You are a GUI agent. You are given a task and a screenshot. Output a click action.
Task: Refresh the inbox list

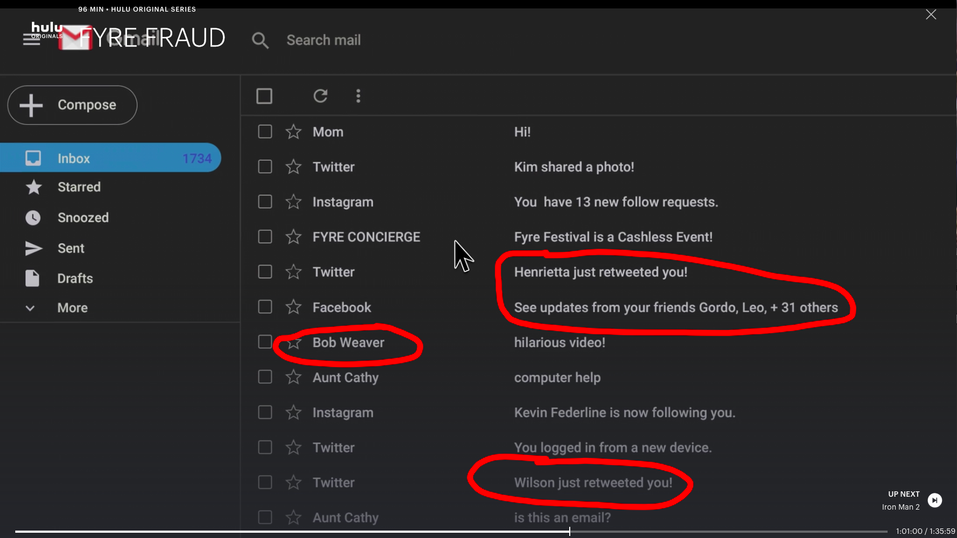(x=320, y=96)
